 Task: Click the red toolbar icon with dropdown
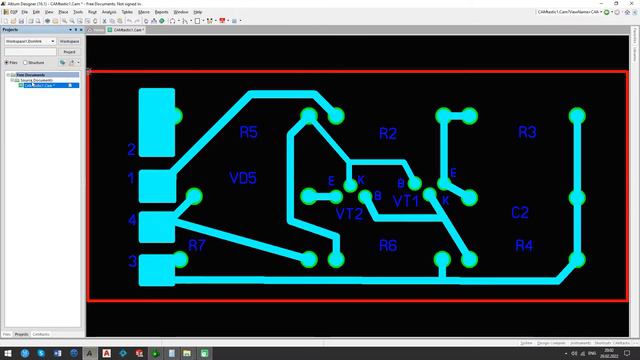[x=222, y=21]
